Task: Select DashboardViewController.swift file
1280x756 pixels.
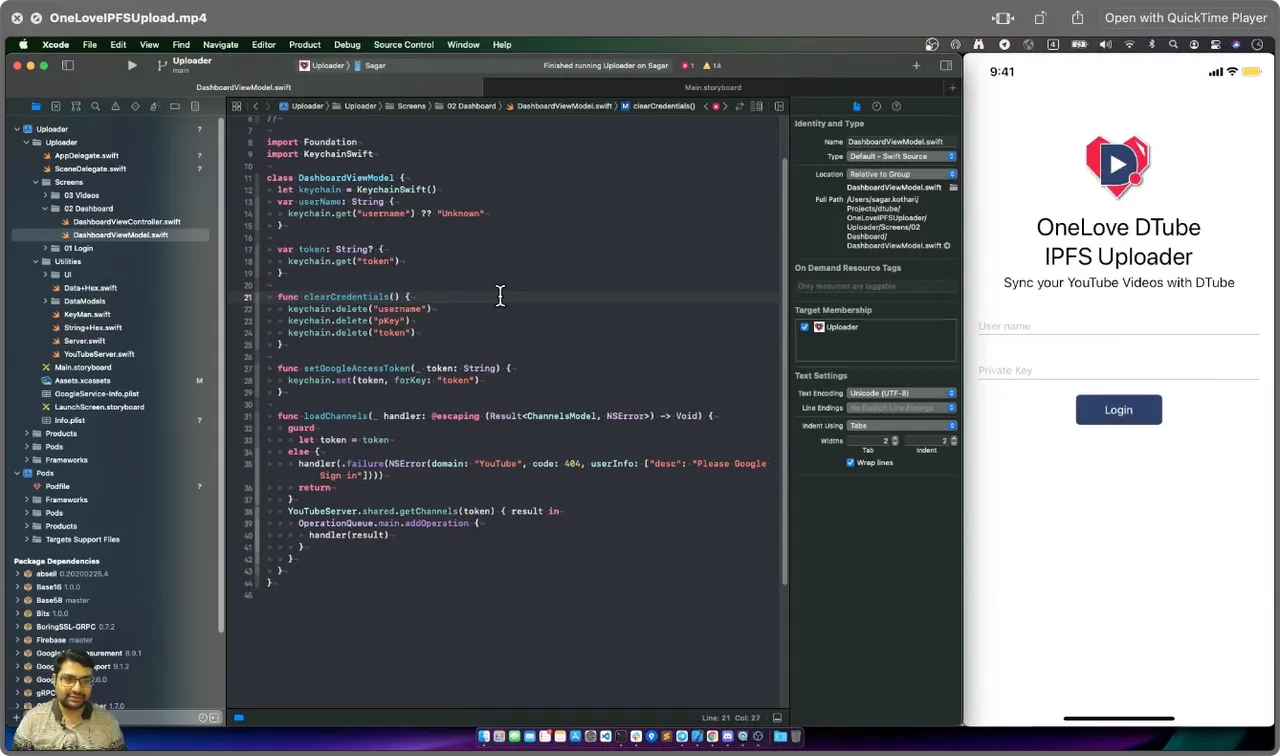Action: (x=126, y=222)
